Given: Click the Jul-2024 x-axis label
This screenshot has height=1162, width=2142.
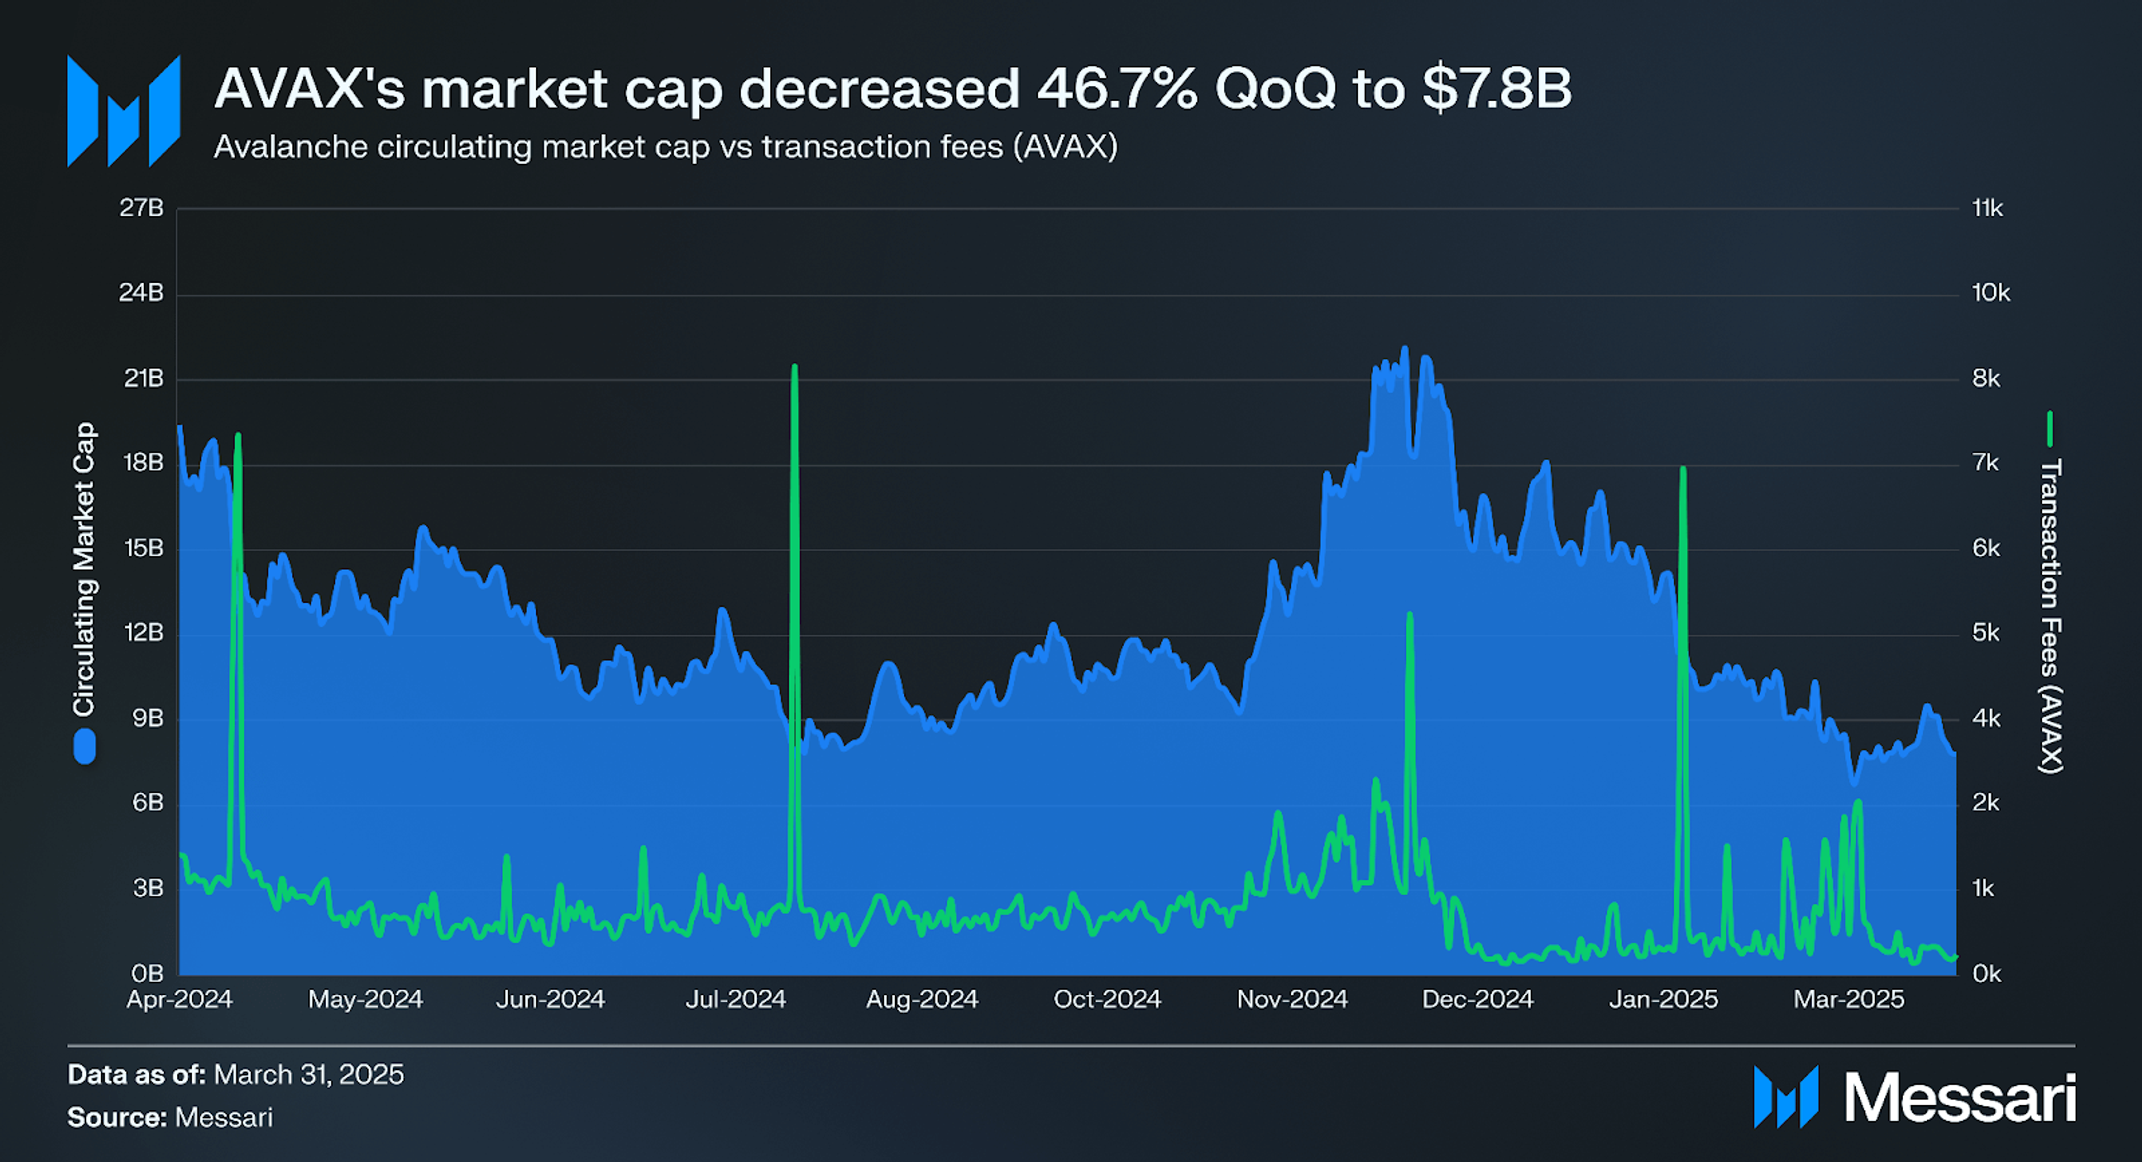Looking at the screenshot, I should 736,999.
